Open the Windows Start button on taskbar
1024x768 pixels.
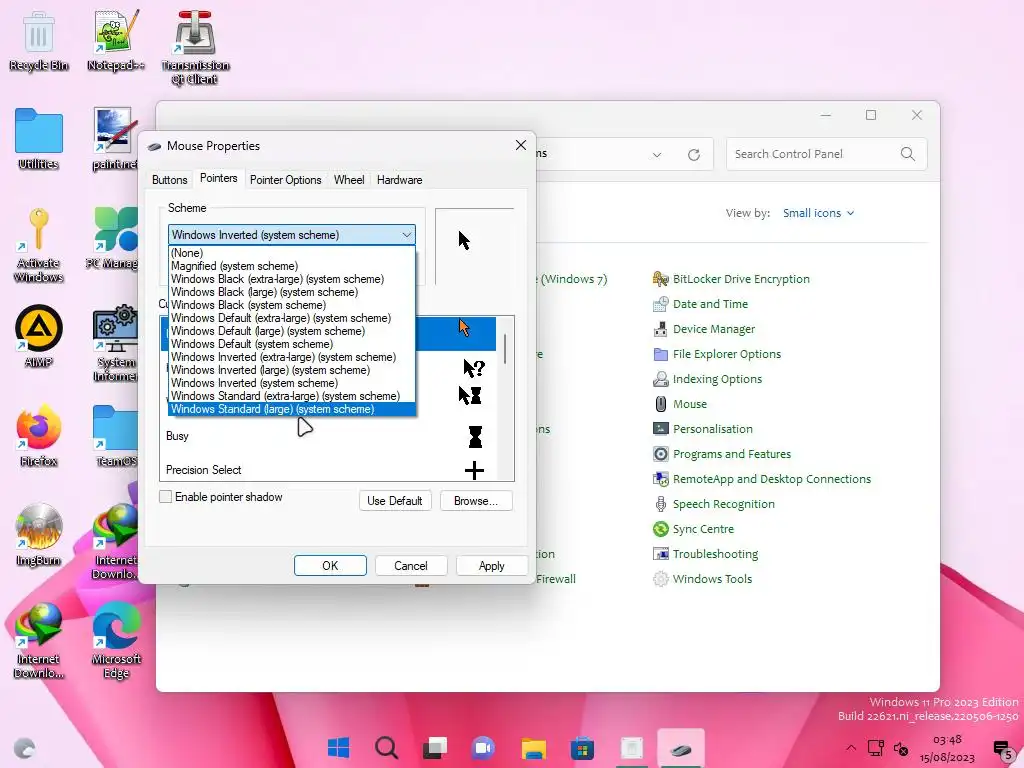pos(338,748)
